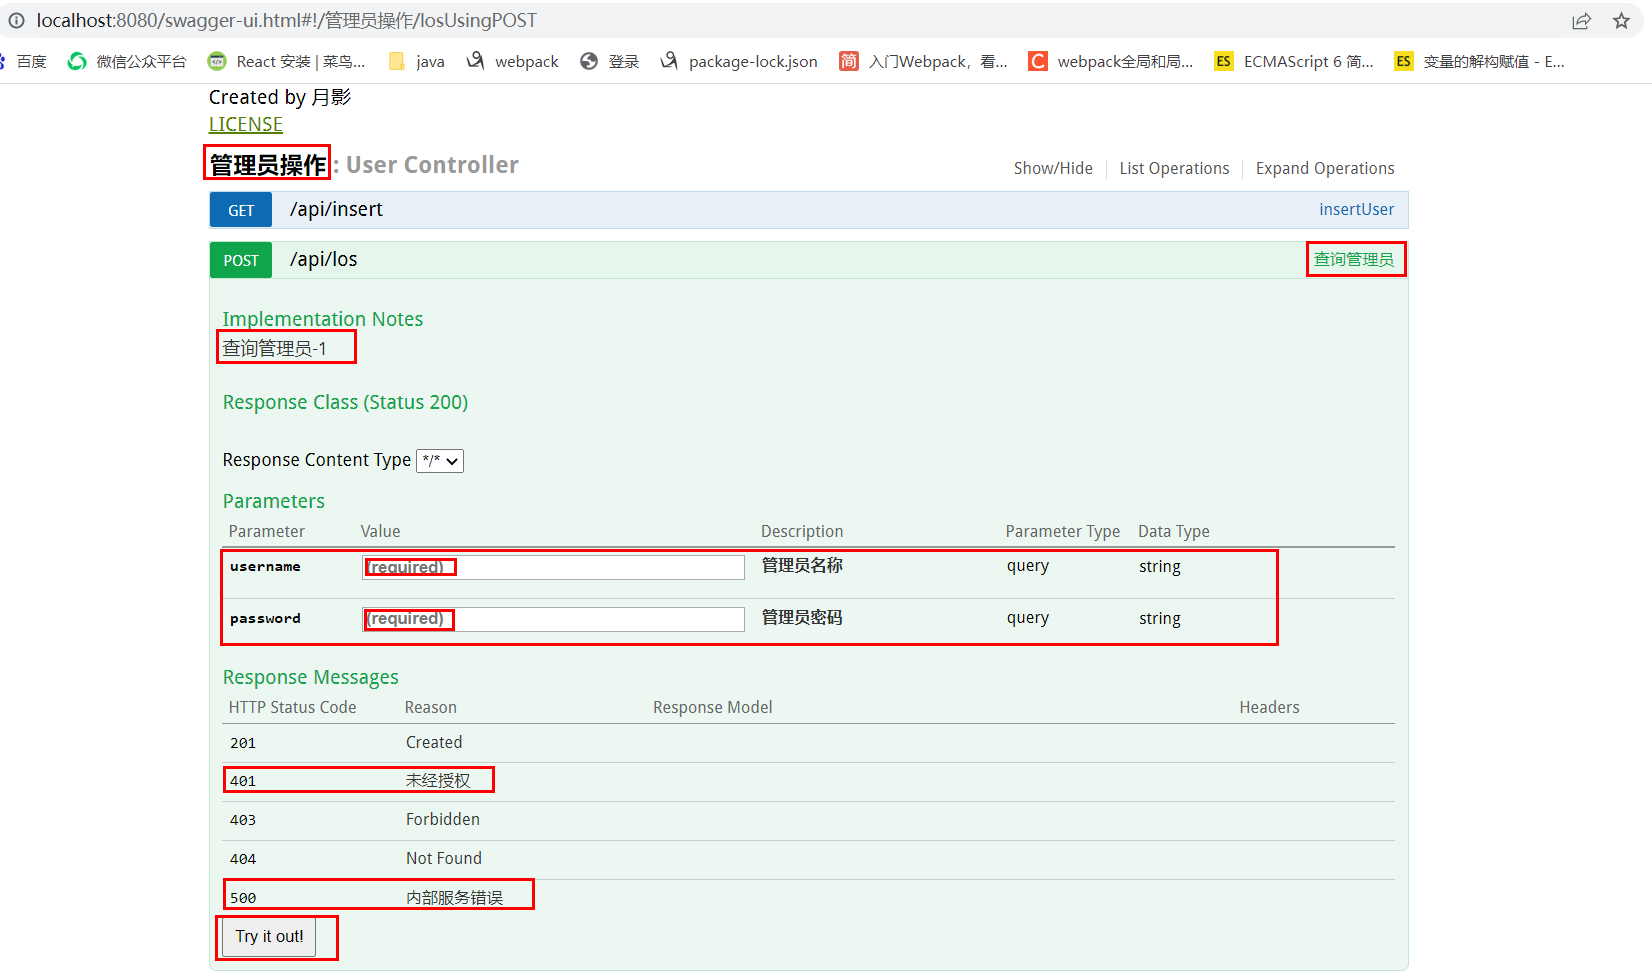Open the 百度 bookmark

[24, 62]
